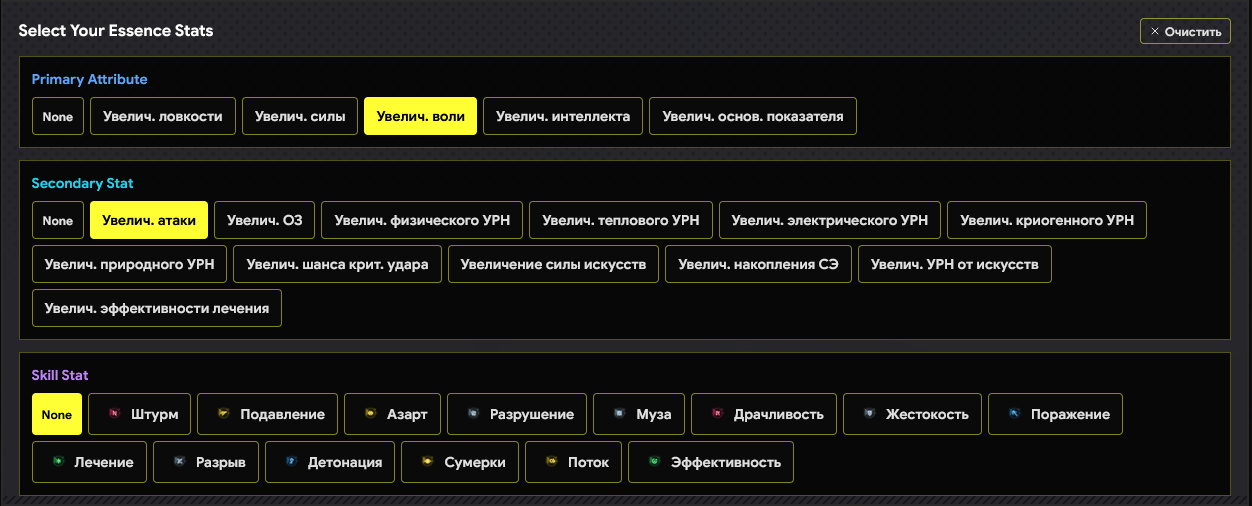The width and height of the screenshot is (1252, 506).
Task: Click the Разрушение skill icon
Action: coord(472,414)
